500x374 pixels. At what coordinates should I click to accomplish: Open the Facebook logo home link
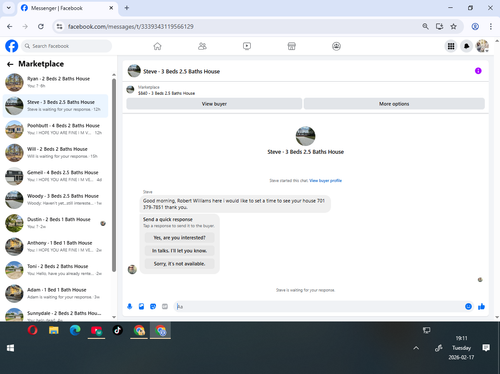(x=12, y=46)
